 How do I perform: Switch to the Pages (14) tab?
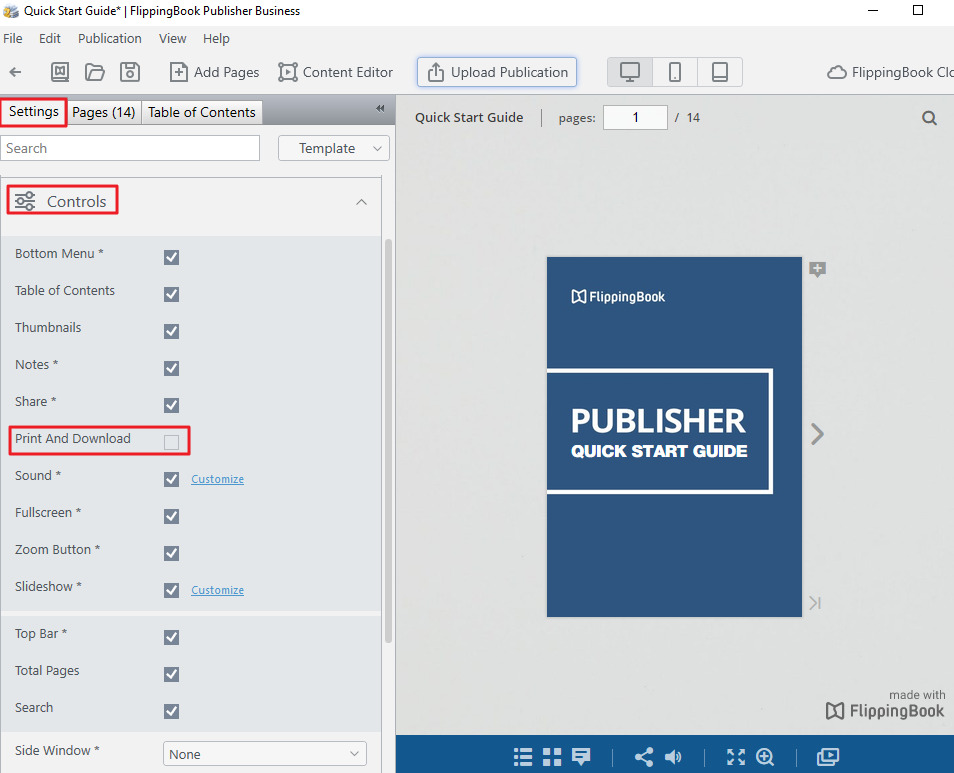103,113
